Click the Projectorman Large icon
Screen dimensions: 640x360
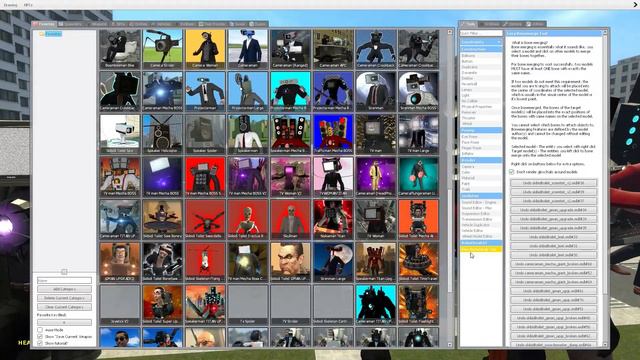[x=248, y=91]
